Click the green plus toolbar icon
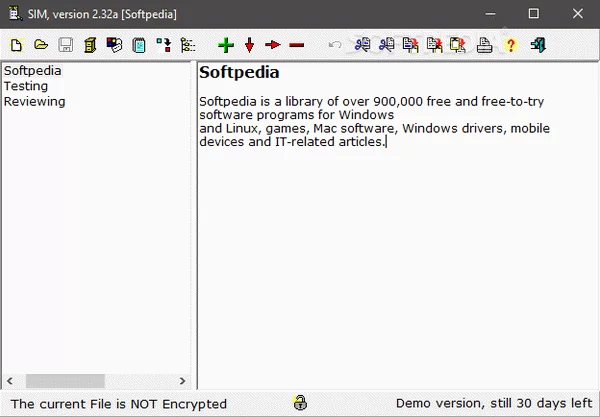This screenshot has height=417, width=600. click(x=225, y=45)
